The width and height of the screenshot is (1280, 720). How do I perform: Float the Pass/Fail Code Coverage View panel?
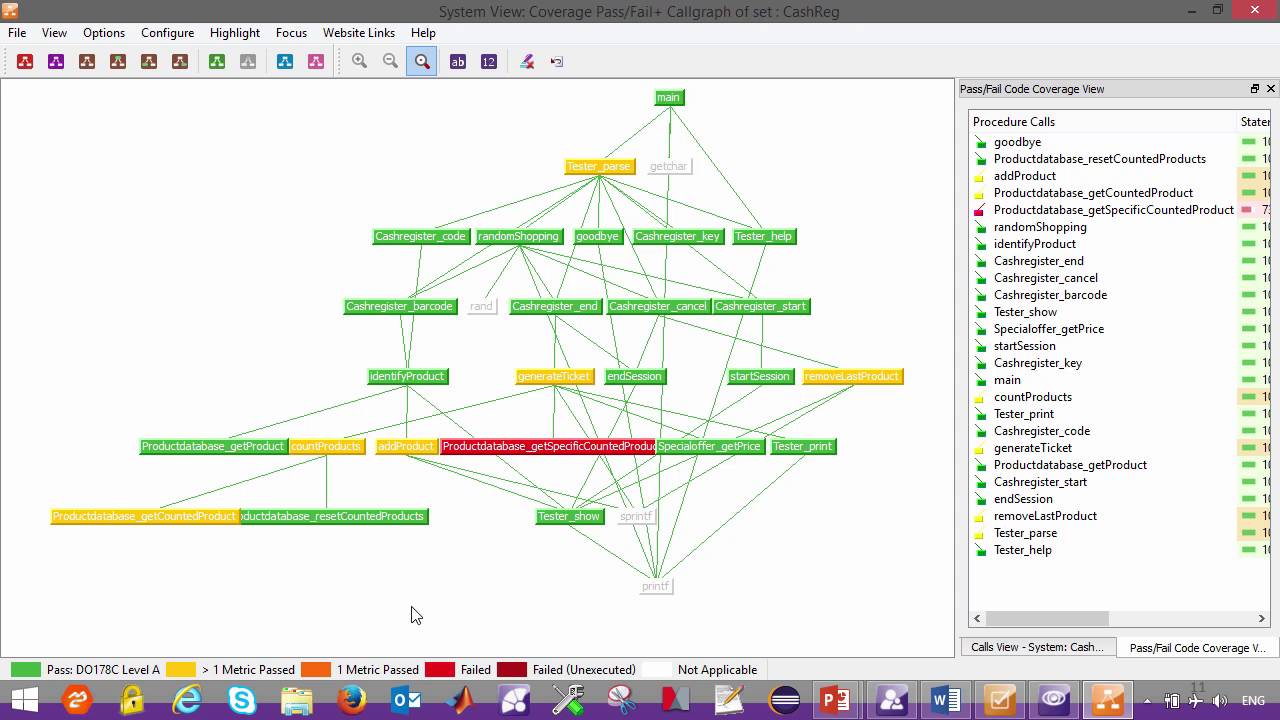(x=1255, y=89)
